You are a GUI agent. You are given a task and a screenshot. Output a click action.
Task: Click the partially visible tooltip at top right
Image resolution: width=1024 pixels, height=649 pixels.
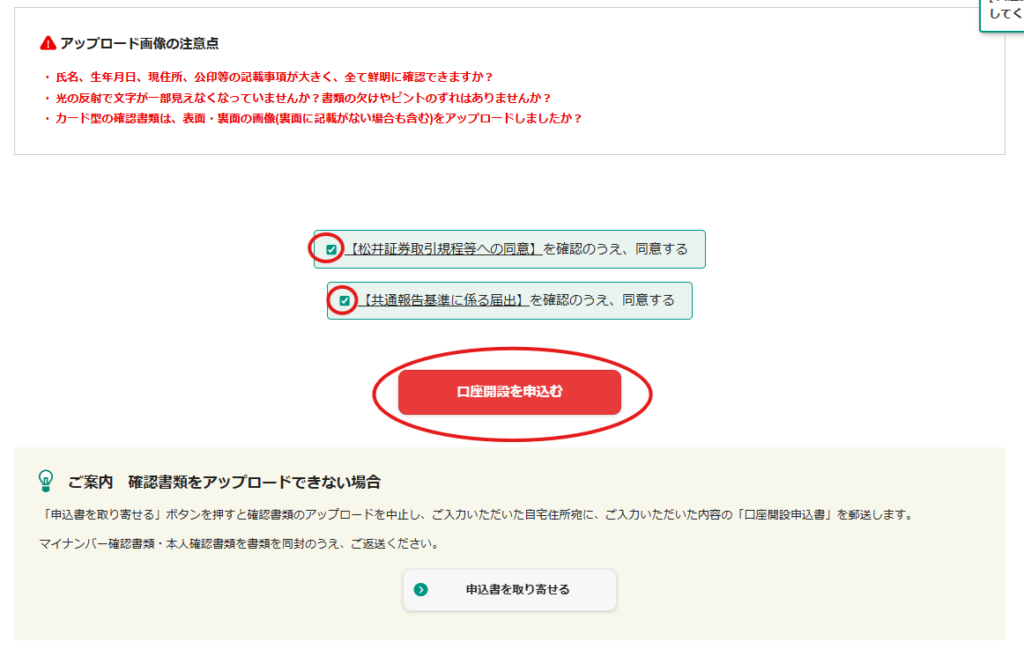click(x=1001, y=13)
